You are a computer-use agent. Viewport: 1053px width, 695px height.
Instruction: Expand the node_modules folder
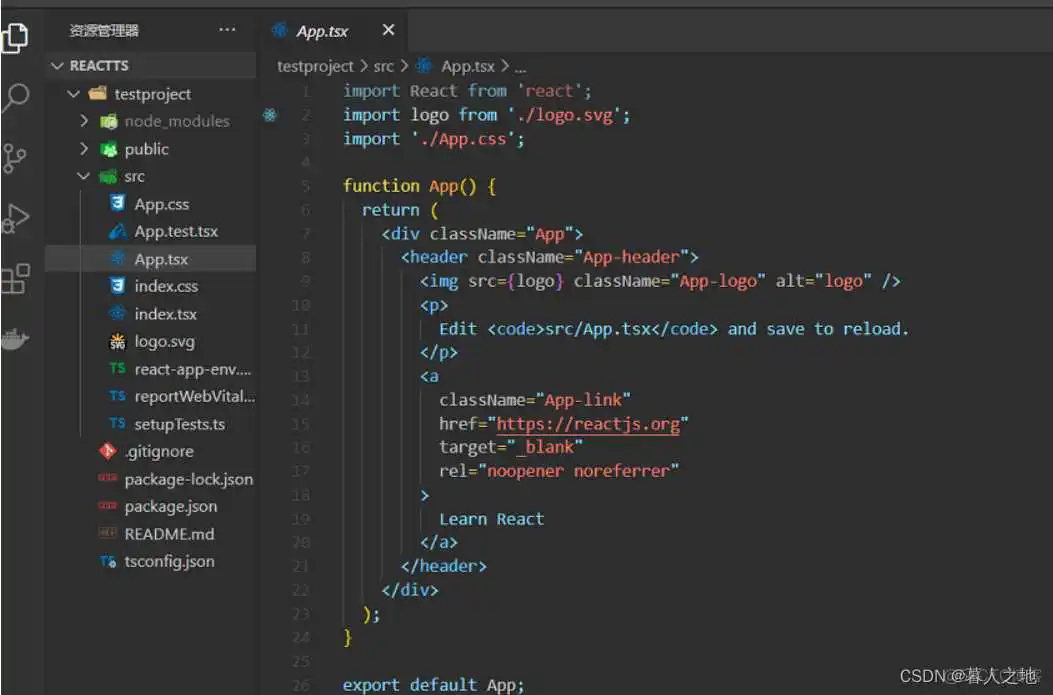(x=86, y=121)
